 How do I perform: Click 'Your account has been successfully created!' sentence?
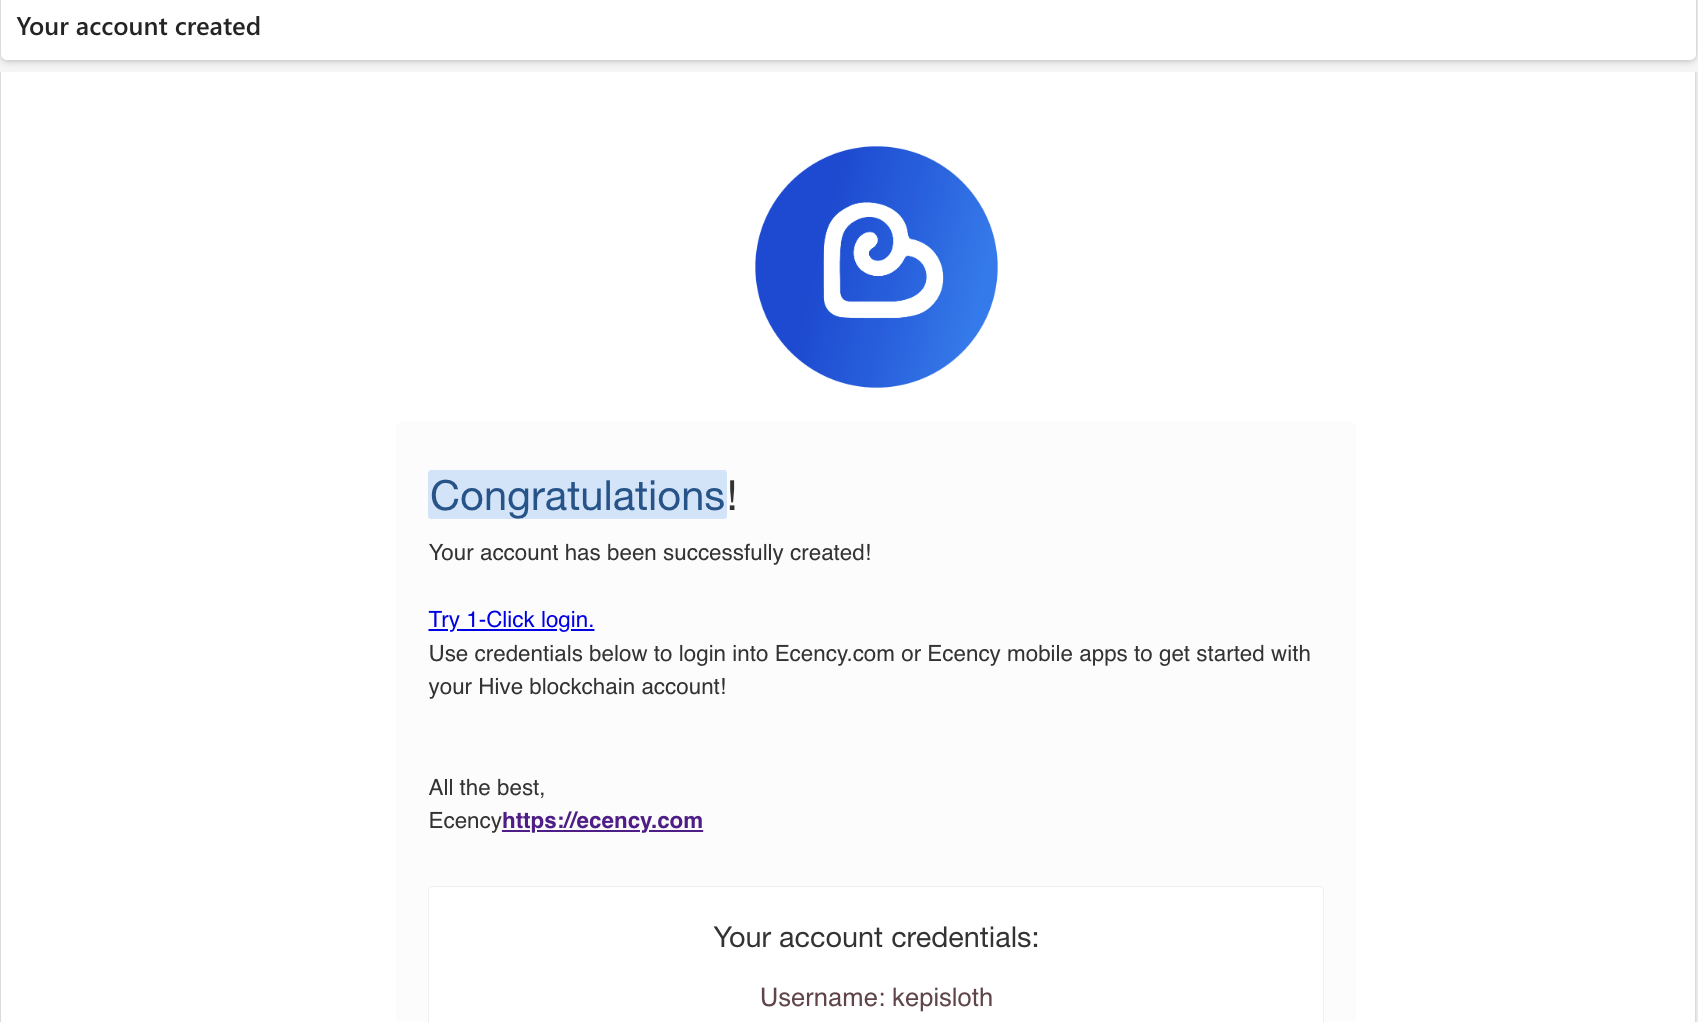pos(650,553)
